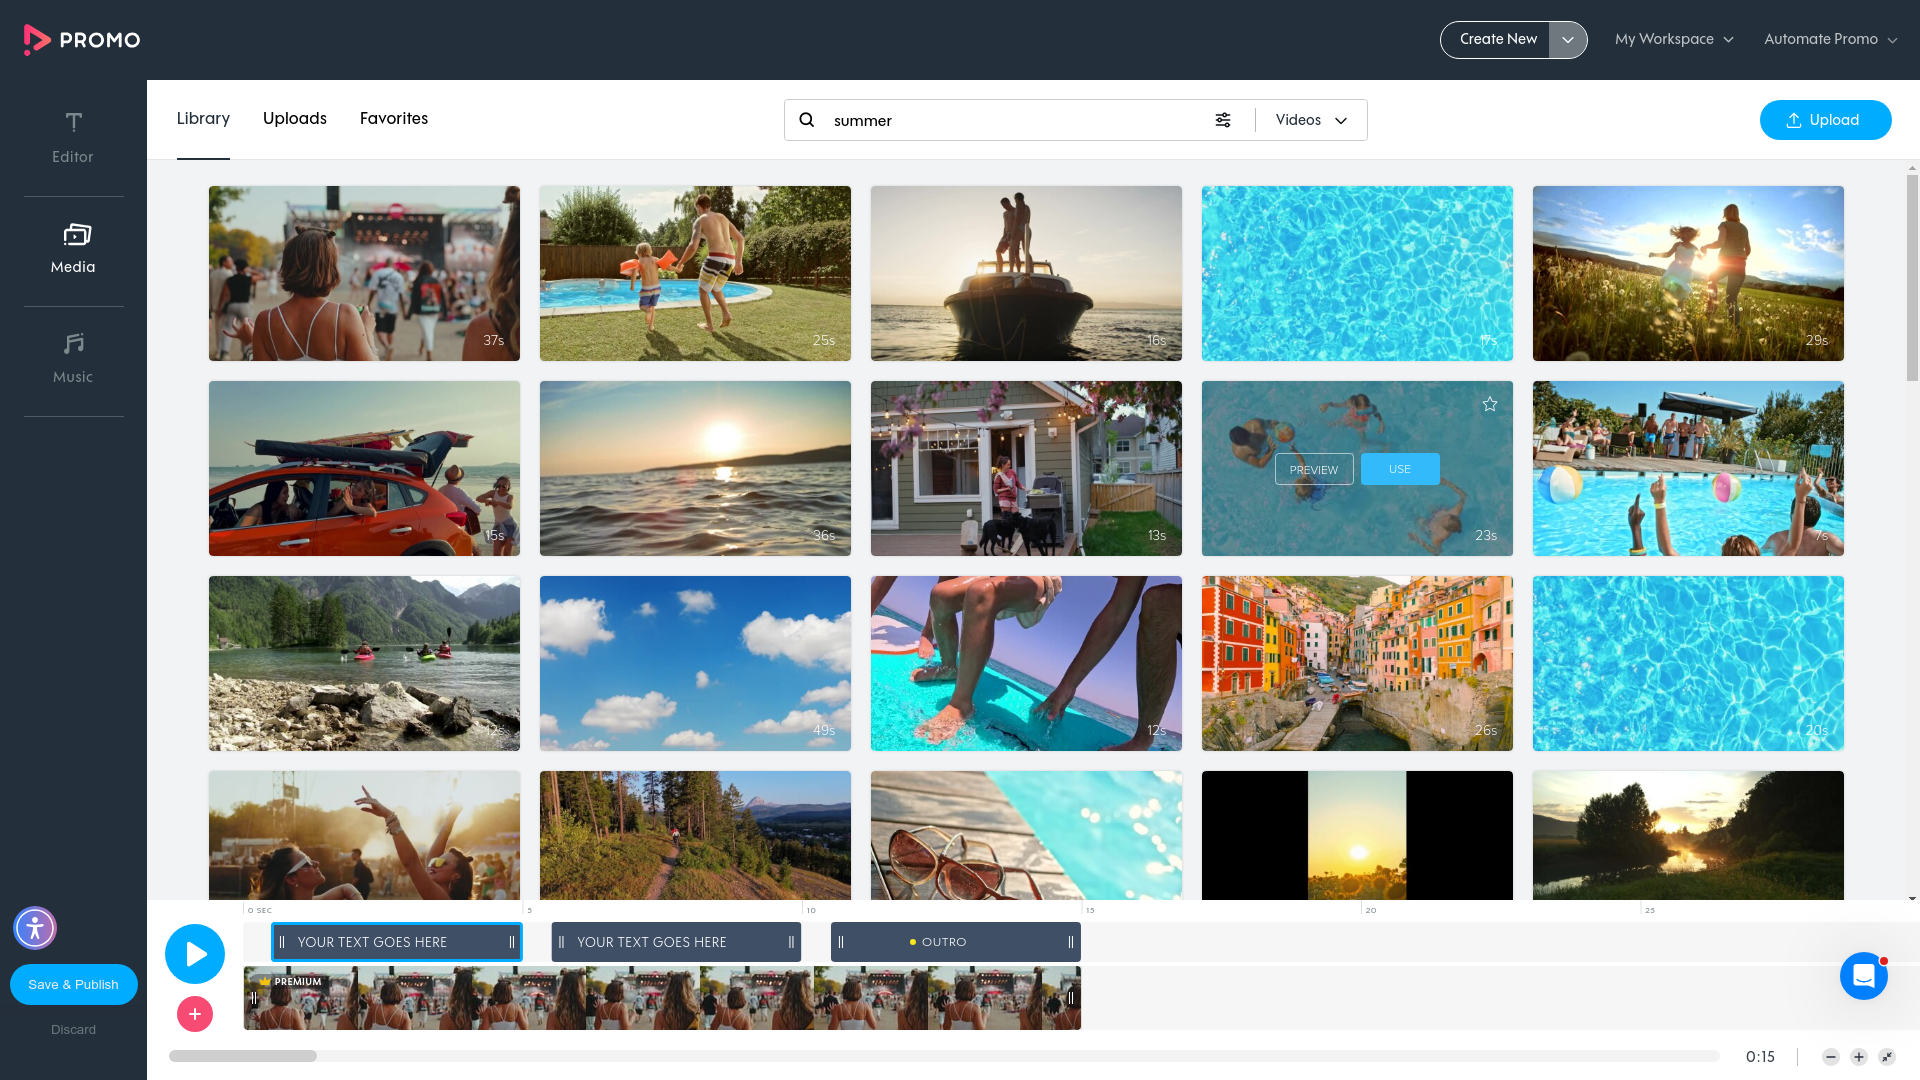
Task: Expand the Create New dropdown arrow
Action: click(x=1568, y=40)
